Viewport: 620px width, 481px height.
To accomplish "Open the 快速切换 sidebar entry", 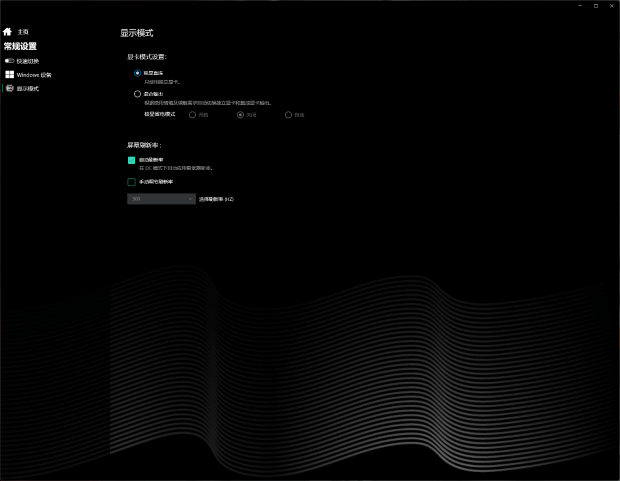I will (28, 61).
